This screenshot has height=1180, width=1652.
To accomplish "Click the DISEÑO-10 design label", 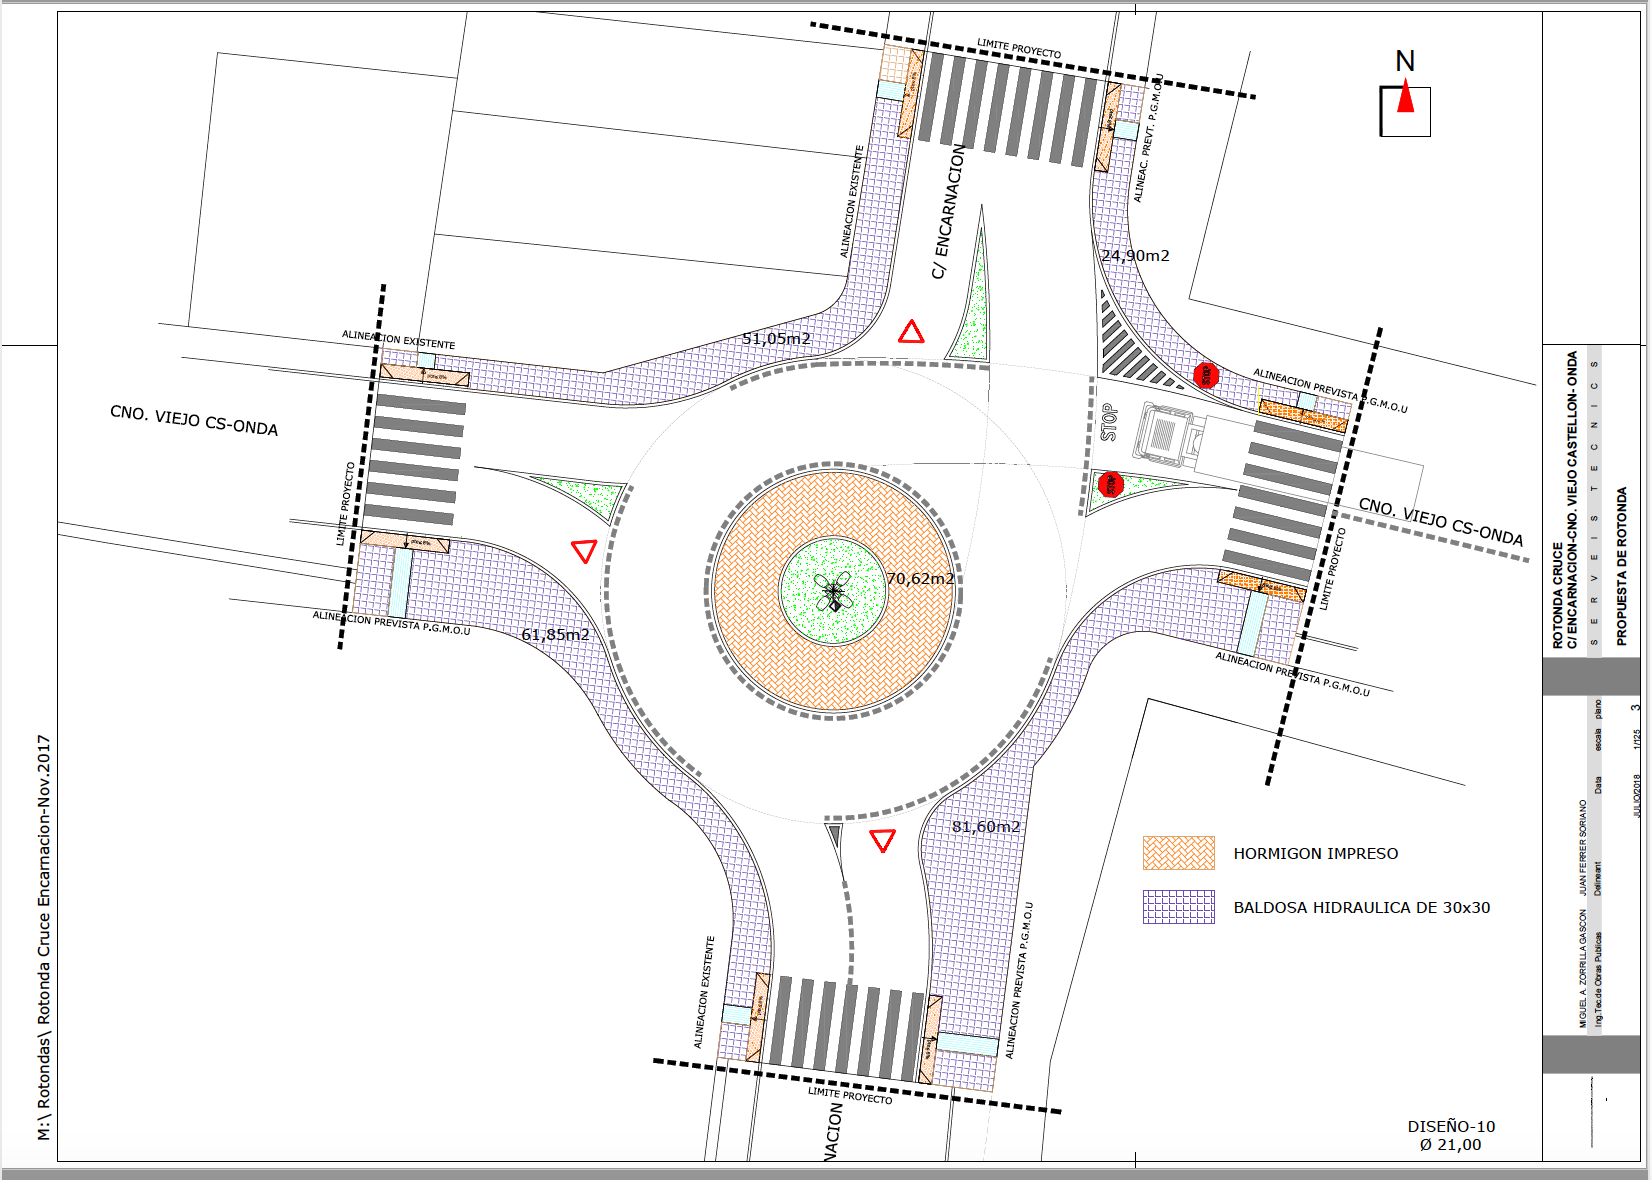I will 1451,1127.
